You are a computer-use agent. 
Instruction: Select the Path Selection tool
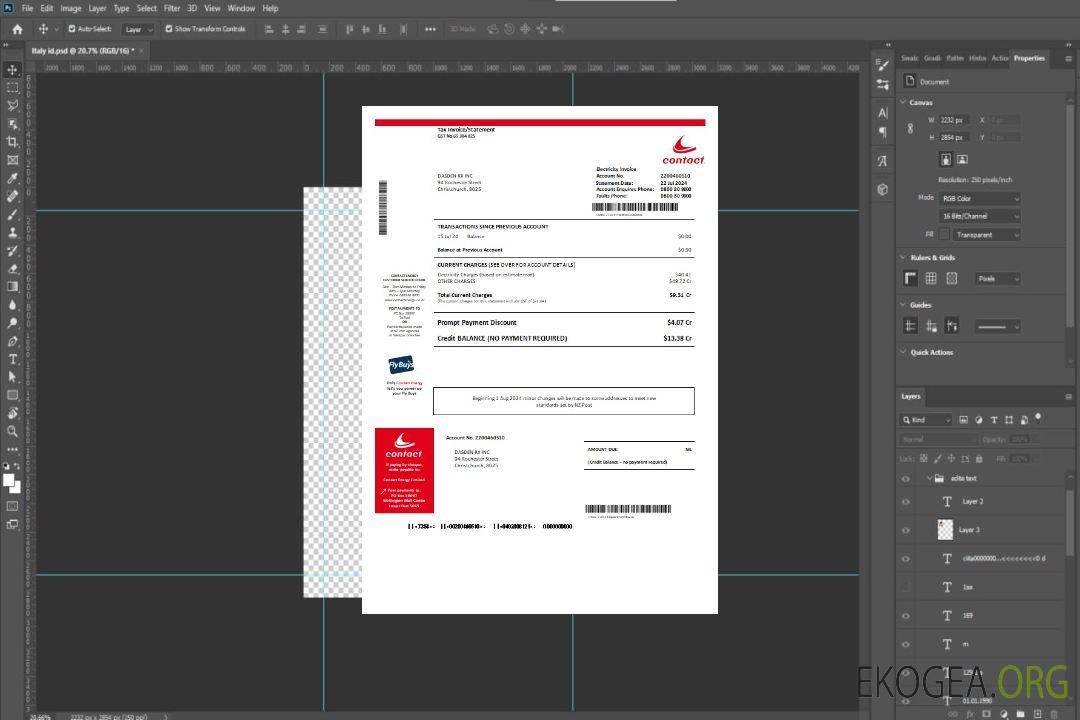[12, 377]
